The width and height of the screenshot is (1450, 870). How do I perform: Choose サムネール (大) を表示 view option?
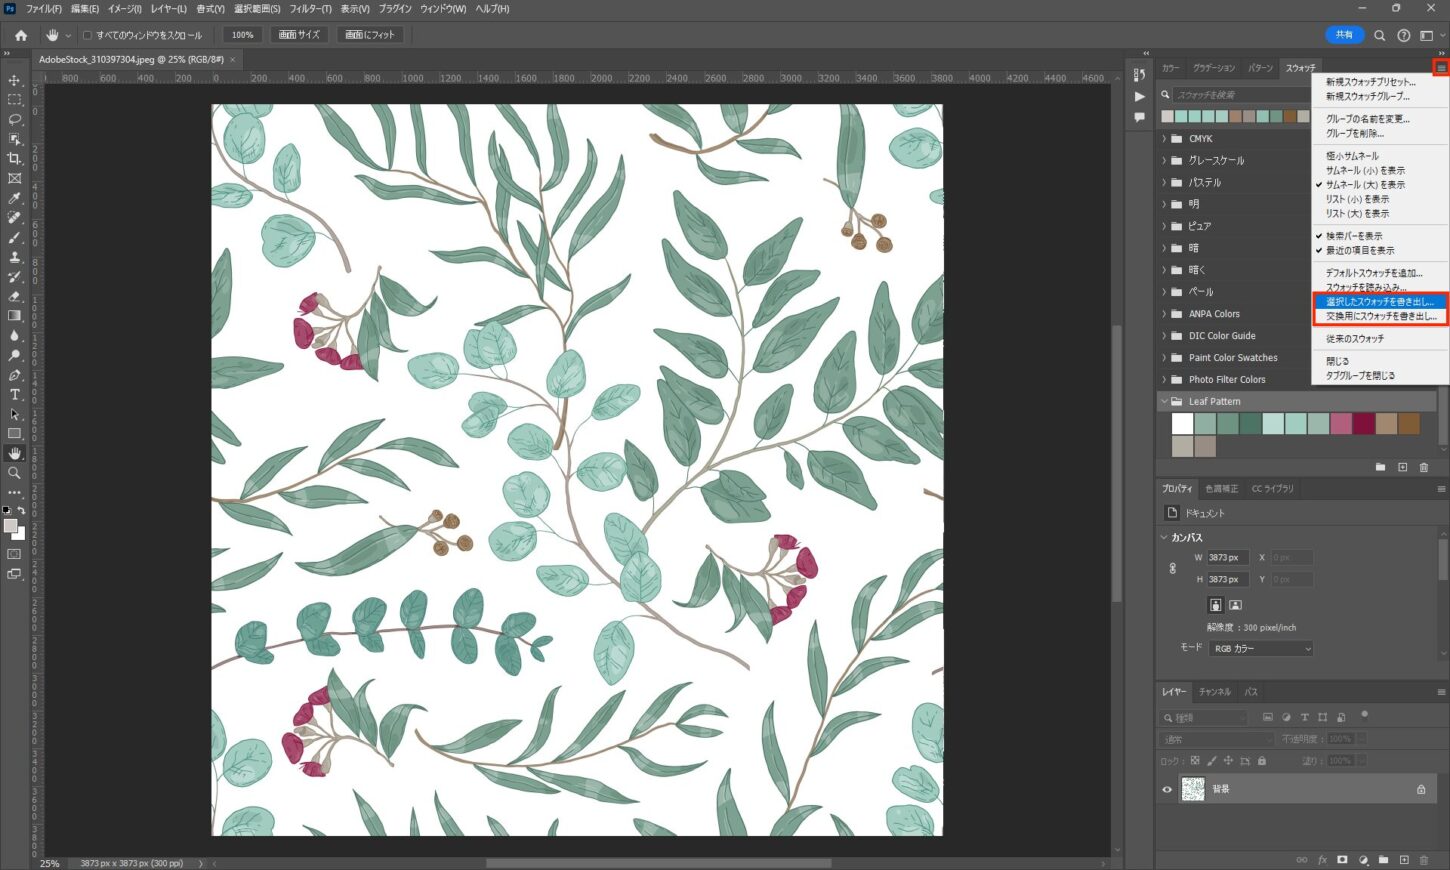pos(1365,185)
